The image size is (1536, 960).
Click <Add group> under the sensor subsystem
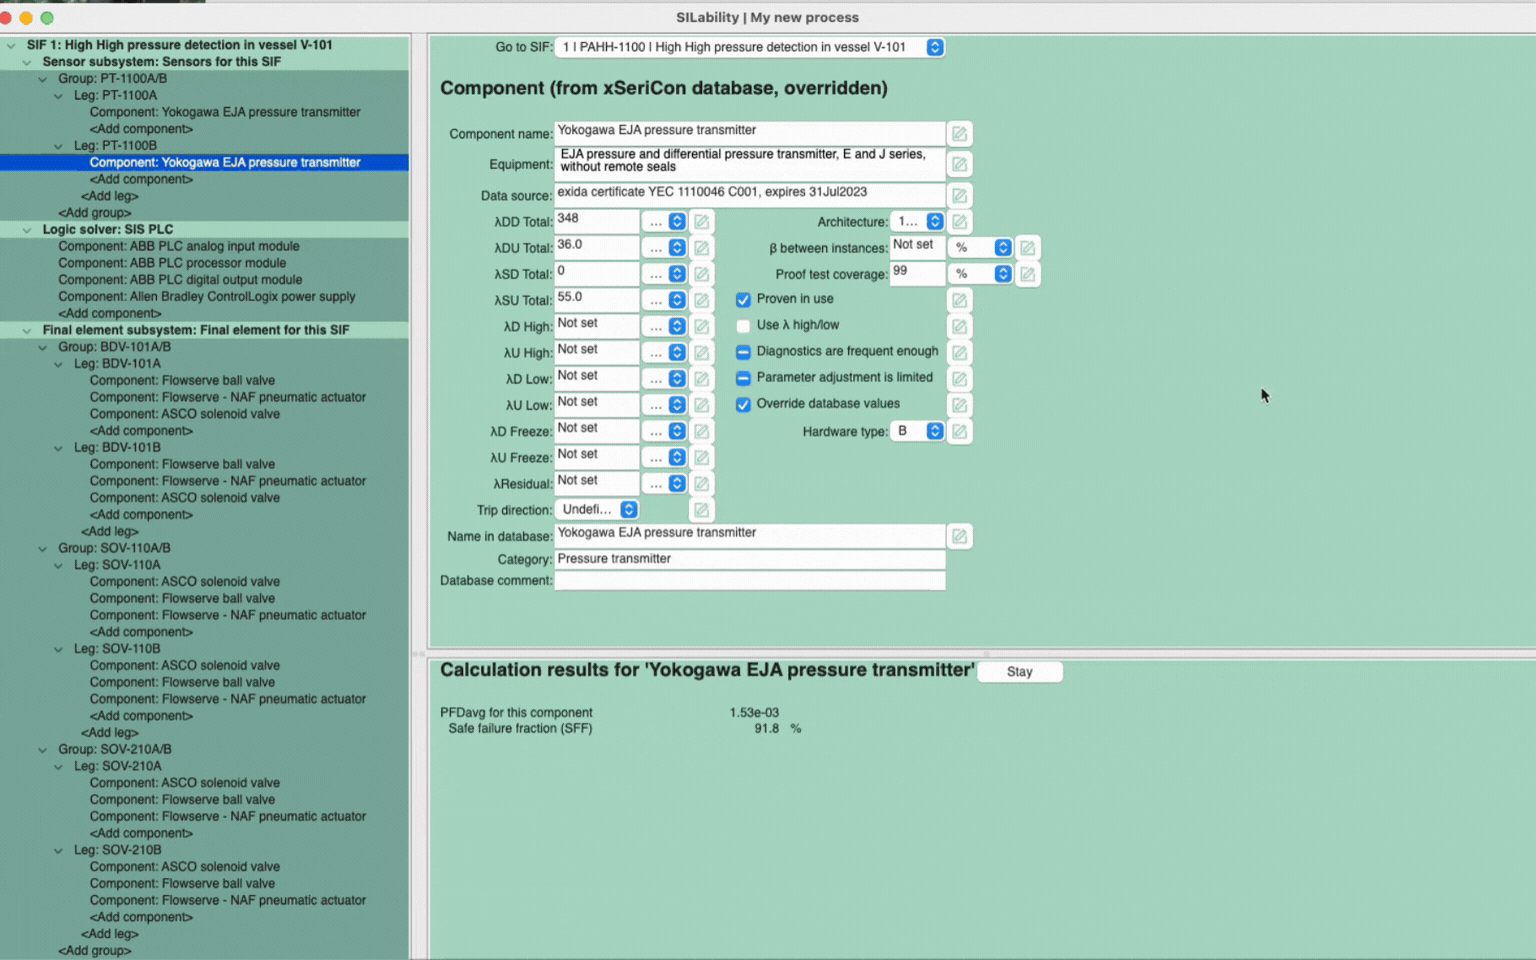tap(95, 213)
